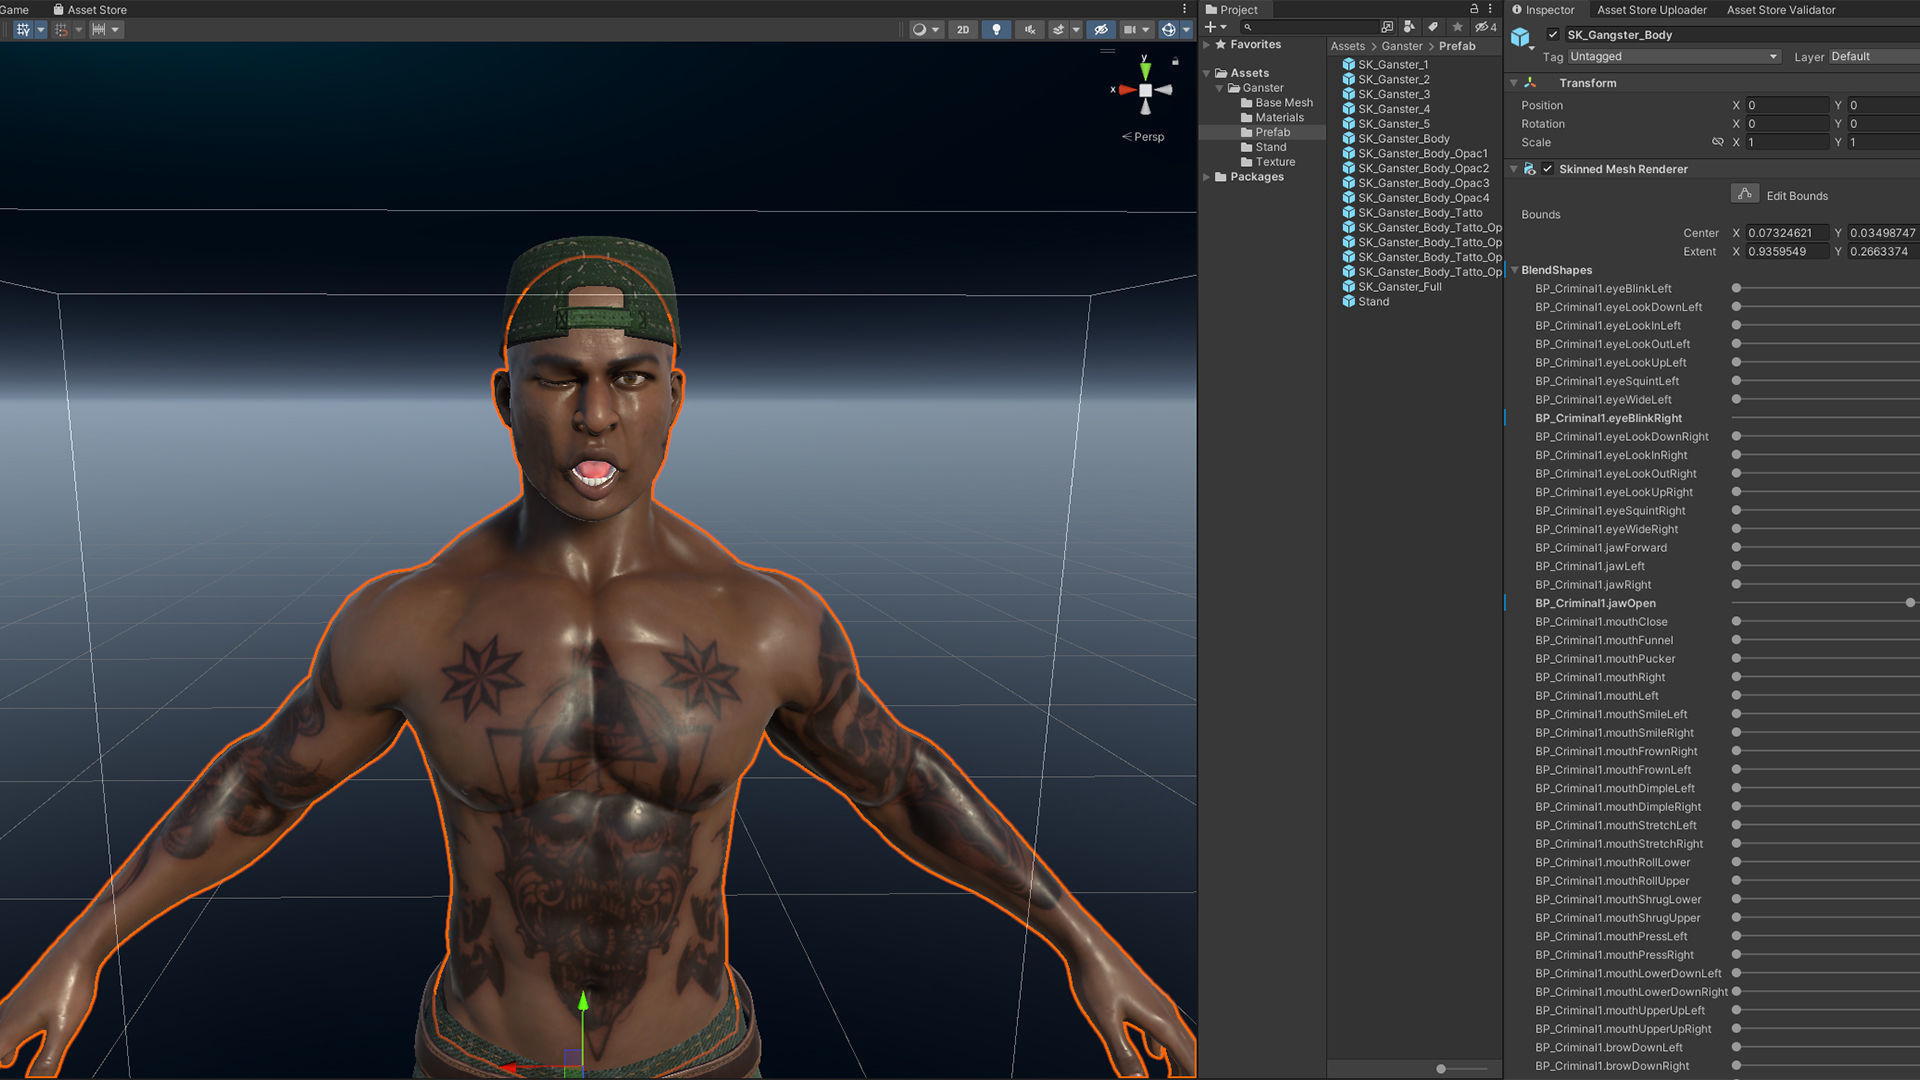The image size is (1920, 1080).
Task: Toggle scene lighting bulb icon
Action: pos(996,30)
